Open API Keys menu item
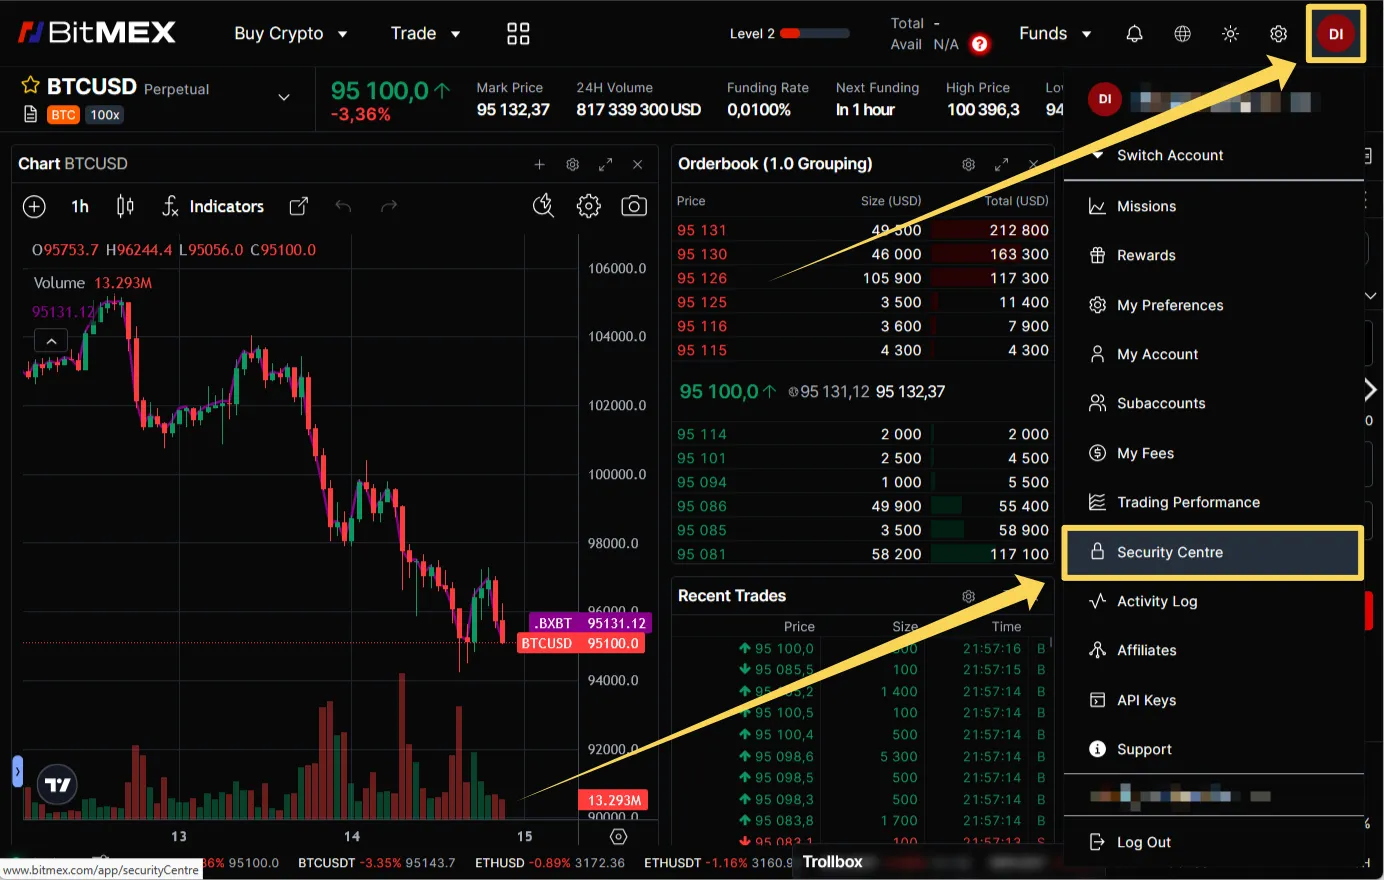 coord(1146,700)
